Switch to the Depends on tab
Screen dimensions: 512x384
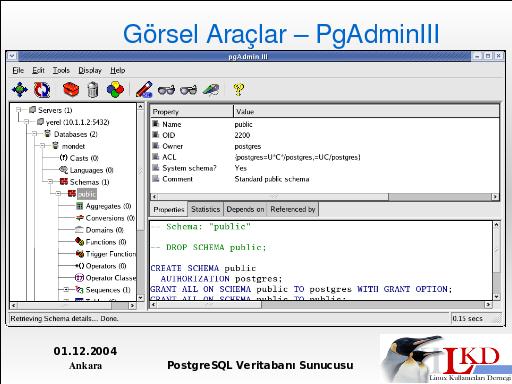(x=245, y=209)
